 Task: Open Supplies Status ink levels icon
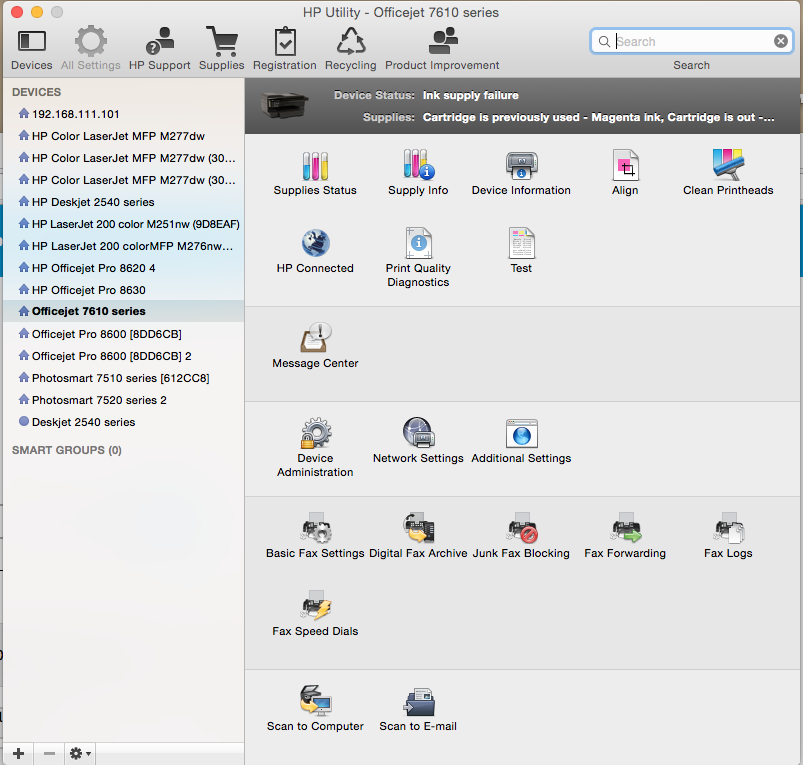click(315, 166)
